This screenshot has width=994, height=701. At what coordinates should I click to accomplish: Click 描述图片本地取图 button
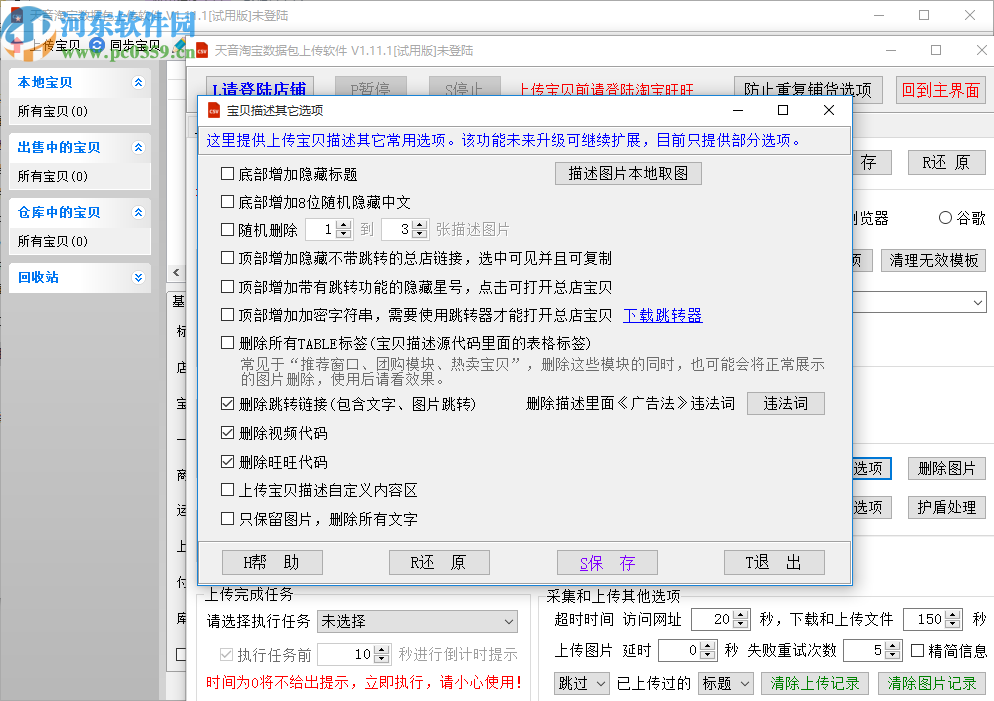click(628, 174)
